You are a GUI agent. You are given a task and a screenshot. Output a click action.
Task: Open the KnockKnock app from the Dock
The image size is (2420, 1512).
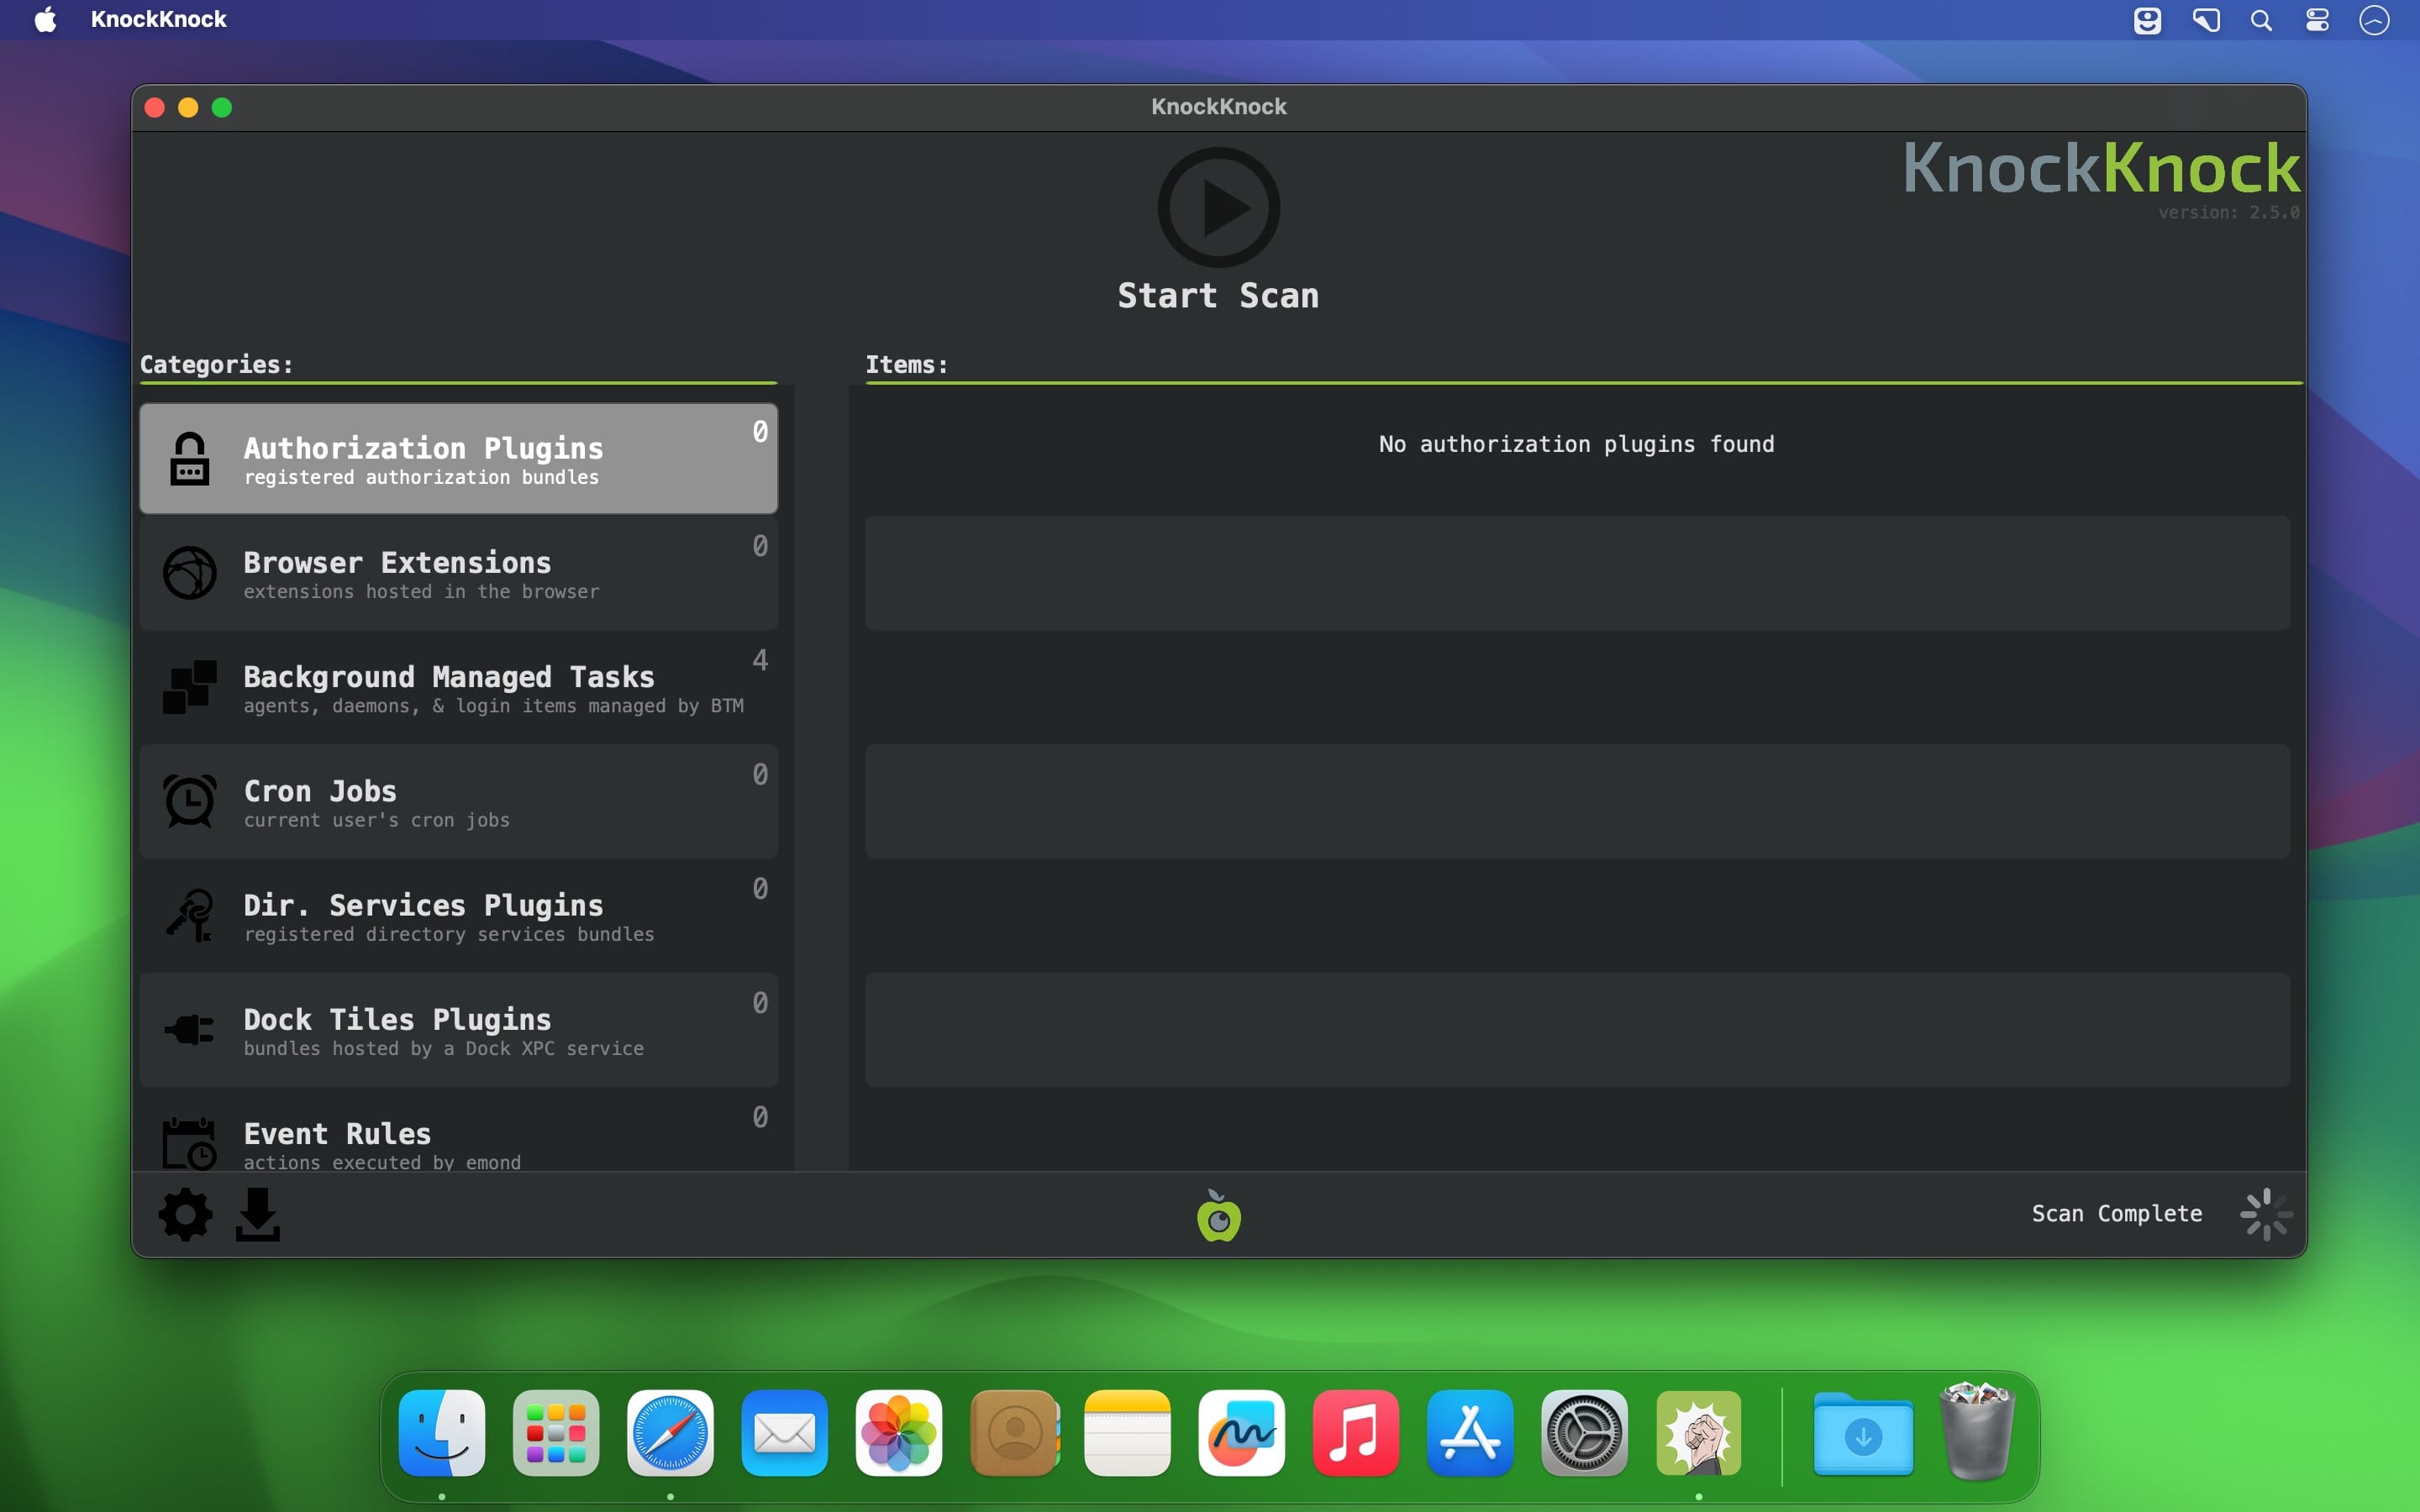click(1698, 1433)
